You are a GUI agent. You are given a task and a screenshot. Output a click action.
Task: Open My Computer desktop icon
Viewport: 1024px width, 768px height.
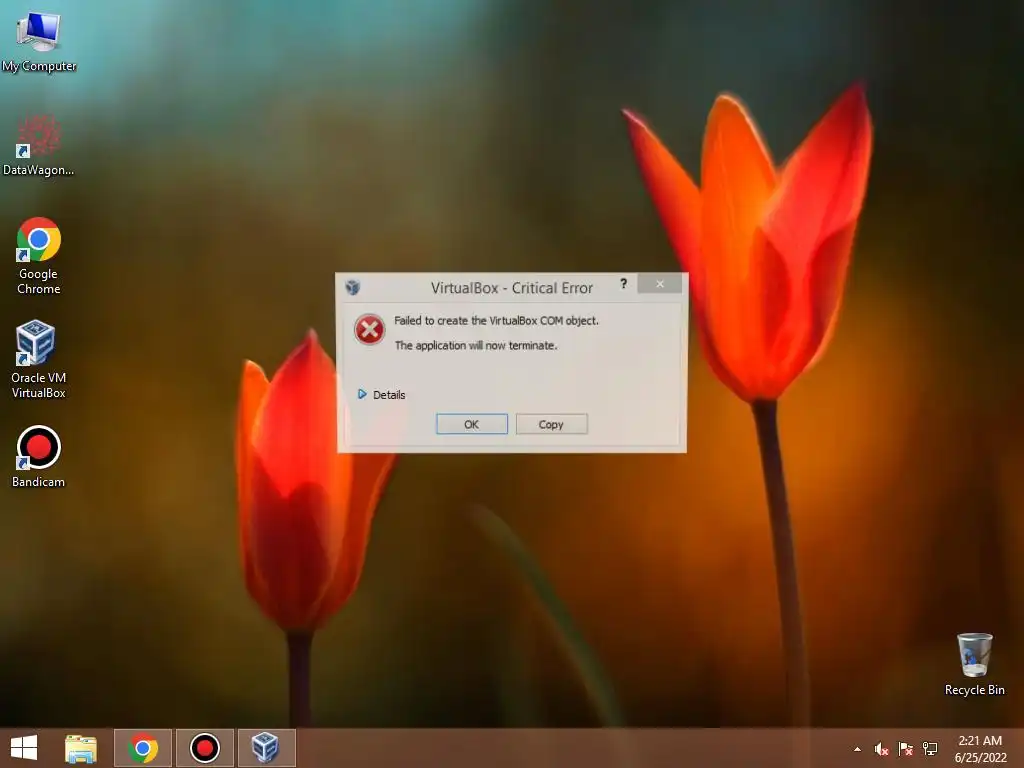pos(39,40)
